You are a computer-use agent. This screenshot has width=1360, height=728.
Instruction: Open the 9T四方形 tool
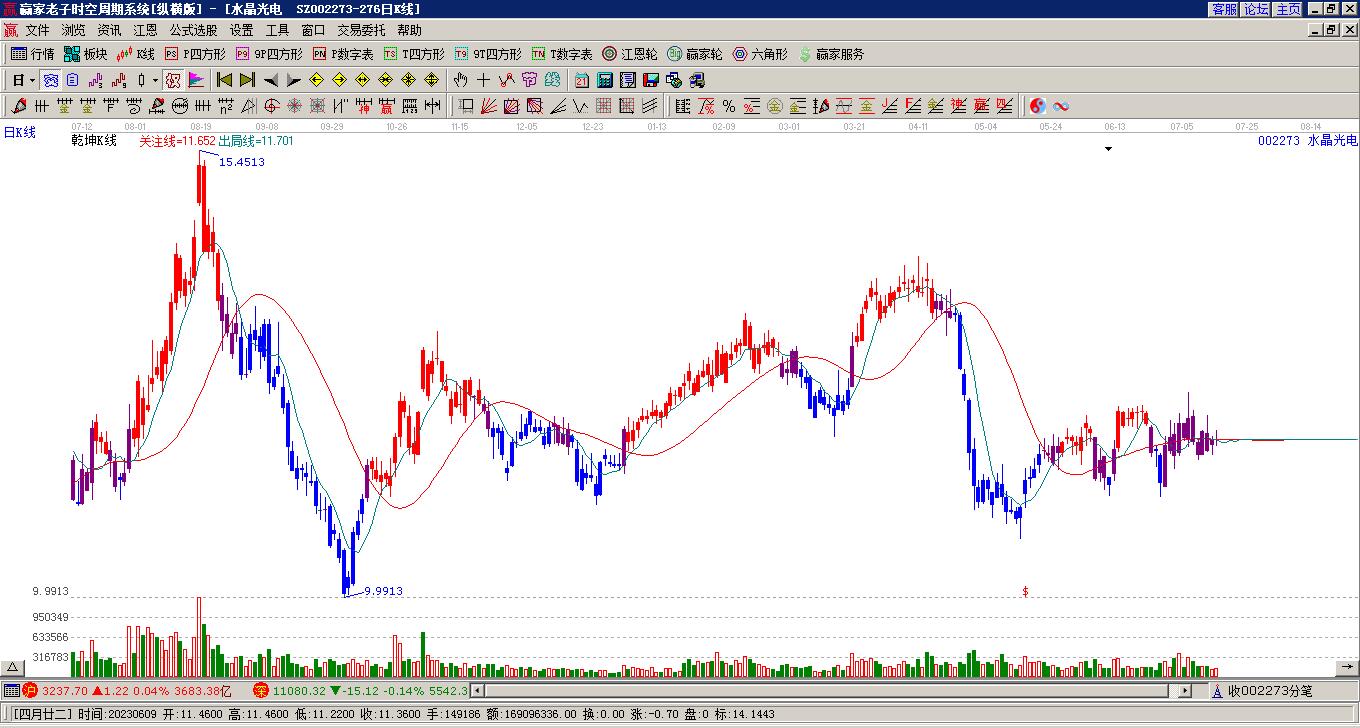488,54
